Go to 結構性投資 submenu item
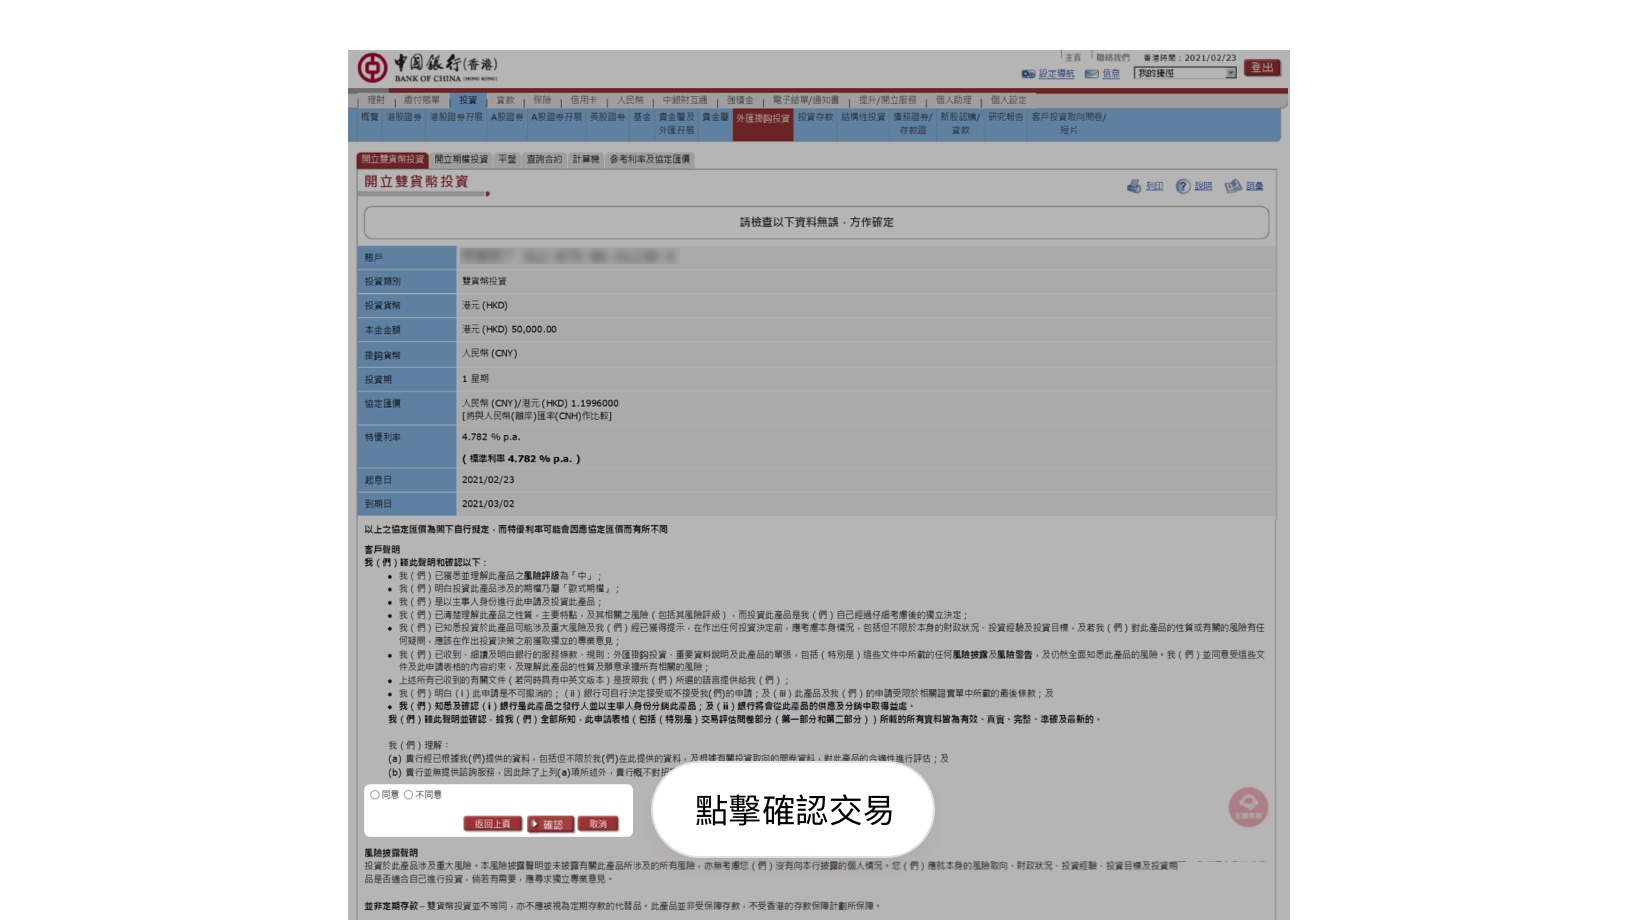This screenshot has height=920, width=1638. pyautogui.click(x=863, y=117)
